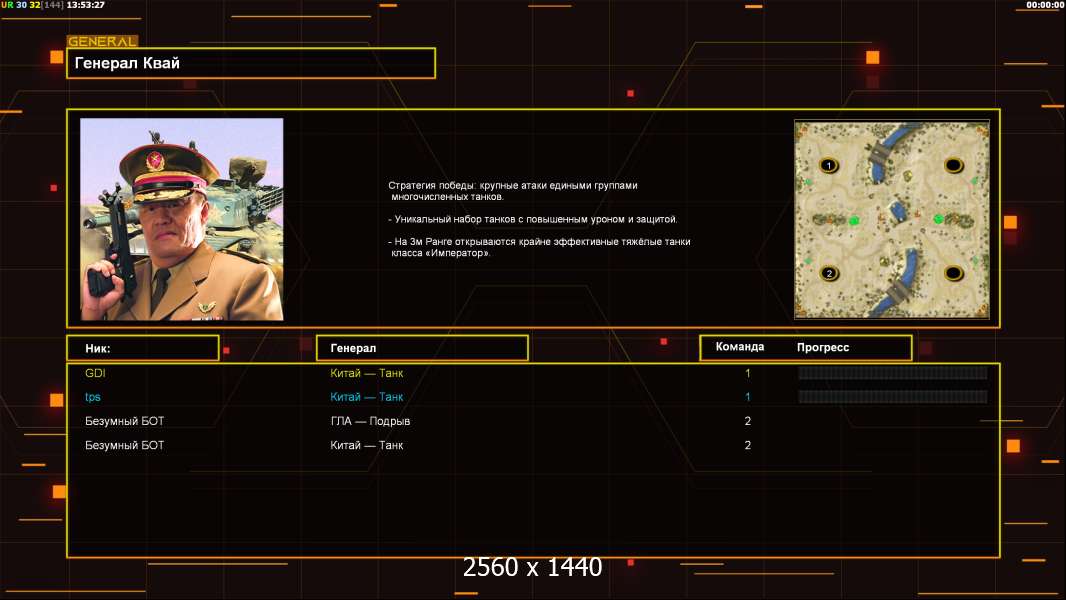This screenshot has width=1066, height=600.
Task: Click GDI's loading progress bar
Action: [892, 373]
